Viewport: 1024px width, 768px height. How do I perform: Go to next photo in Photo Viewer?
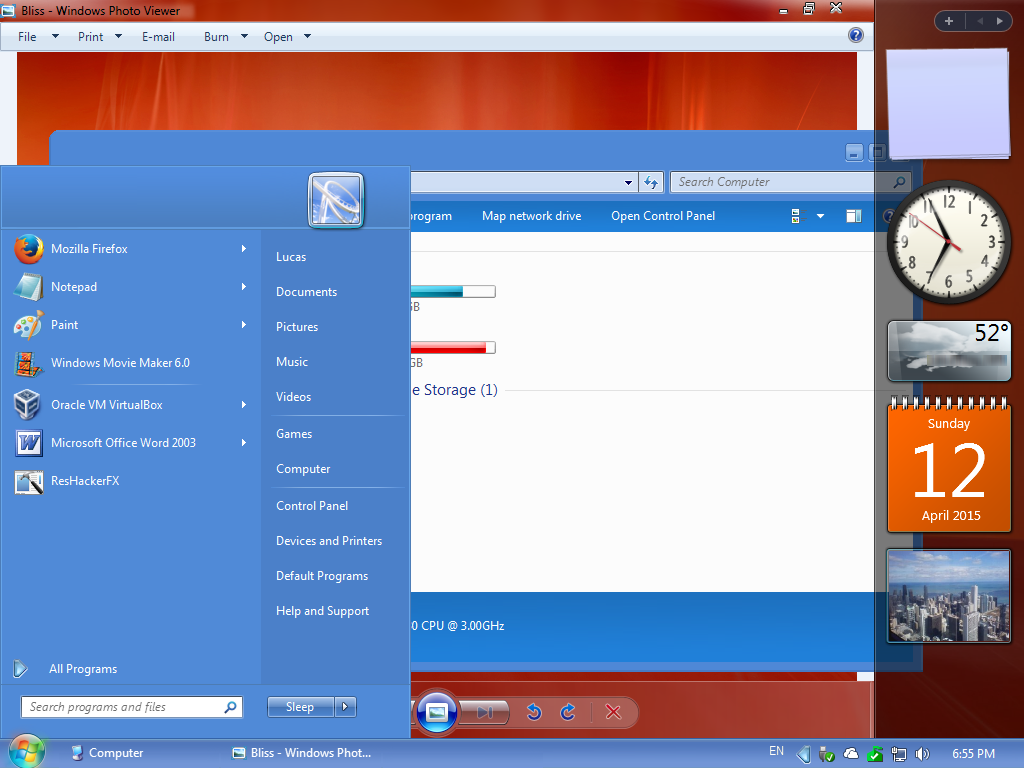point(484,712)
